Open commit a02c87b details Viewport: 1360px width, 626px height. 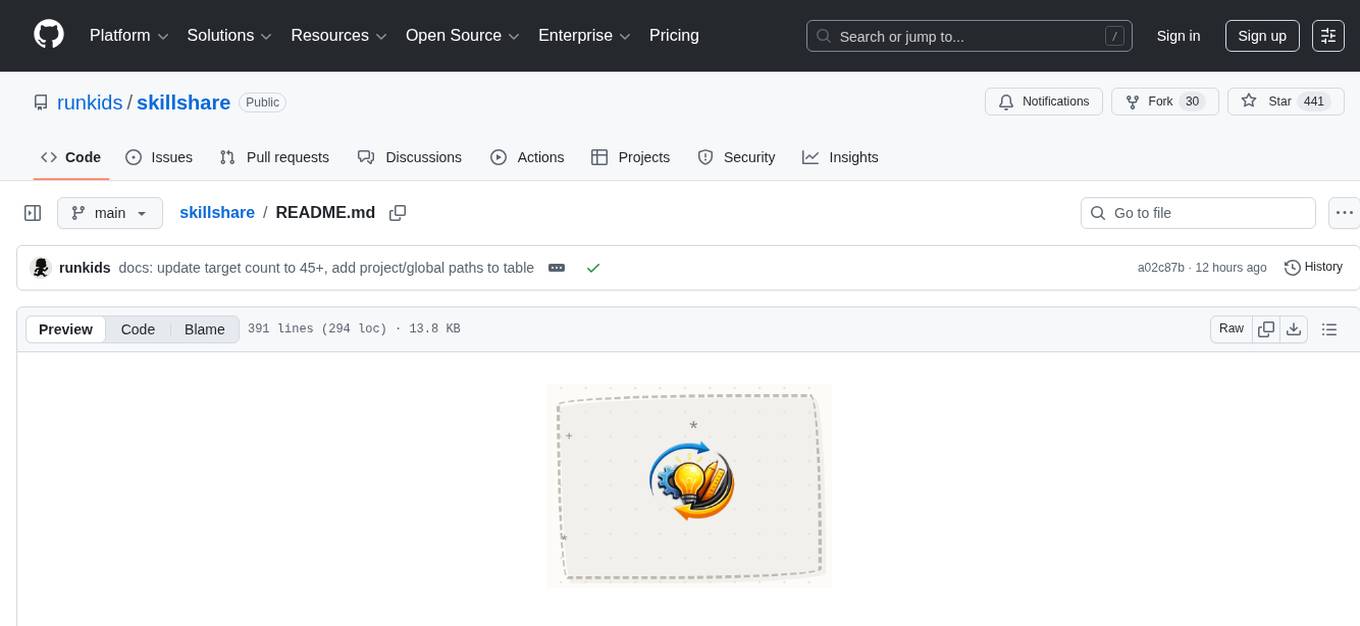point(1161,267)
